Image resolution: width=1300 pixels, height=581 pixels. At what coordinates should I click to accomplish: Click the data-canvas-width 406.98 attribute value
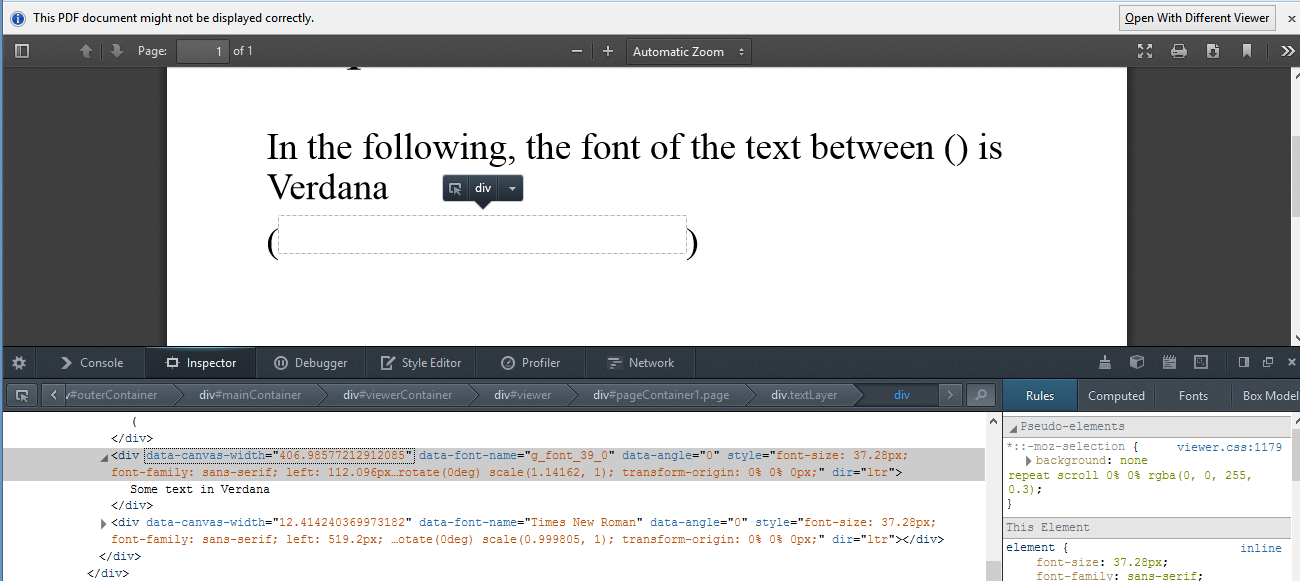click(343, 455)
